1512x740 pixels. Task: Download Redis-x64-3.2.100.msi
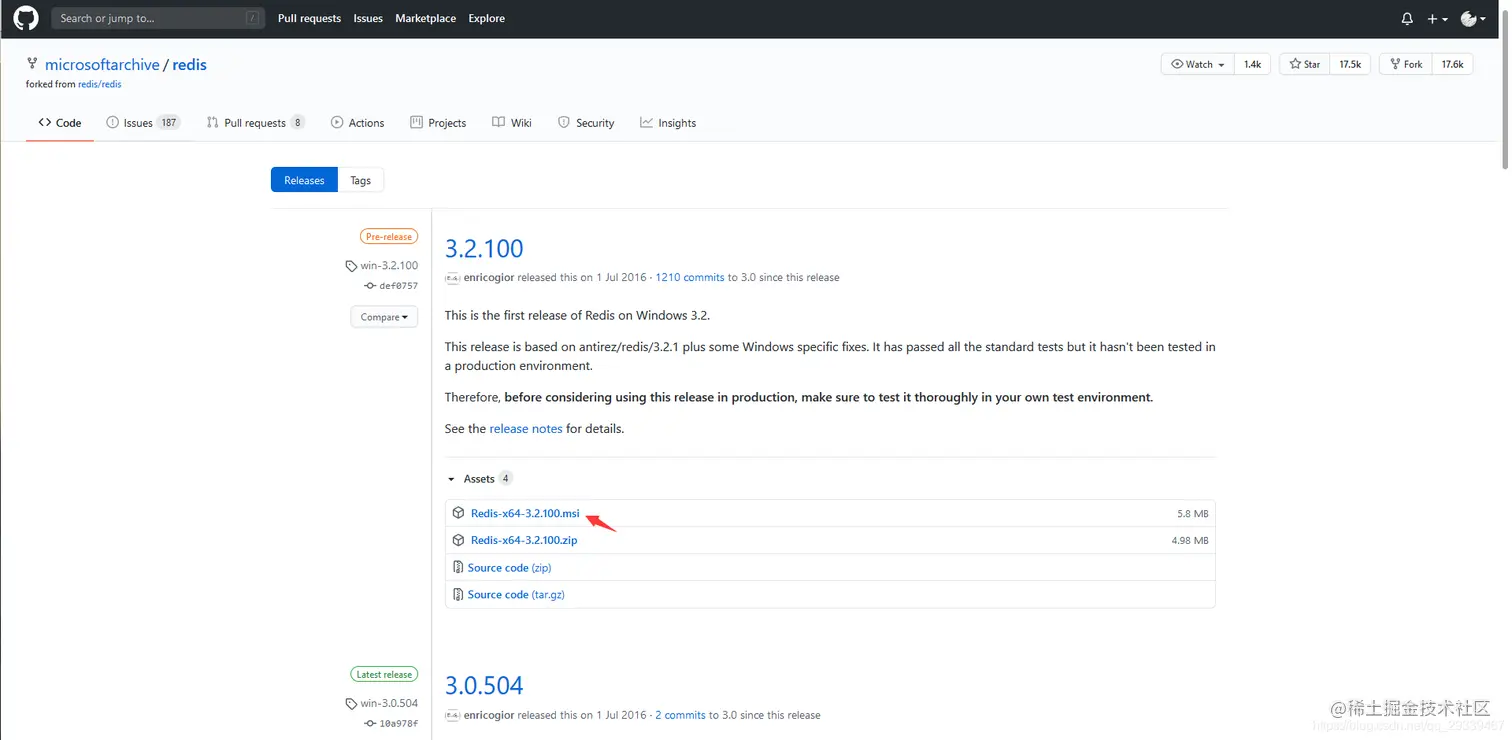pyautogui.click(x=525, y=513)
